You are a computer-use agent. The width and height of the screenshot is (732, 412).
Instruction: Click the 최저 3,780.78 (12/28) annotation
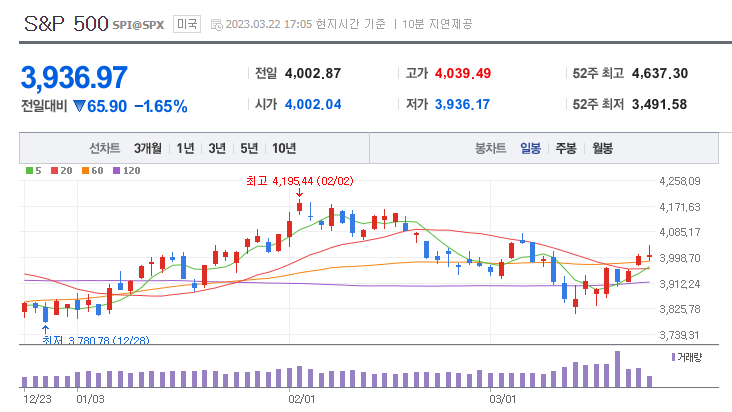(x=96, y=340)
